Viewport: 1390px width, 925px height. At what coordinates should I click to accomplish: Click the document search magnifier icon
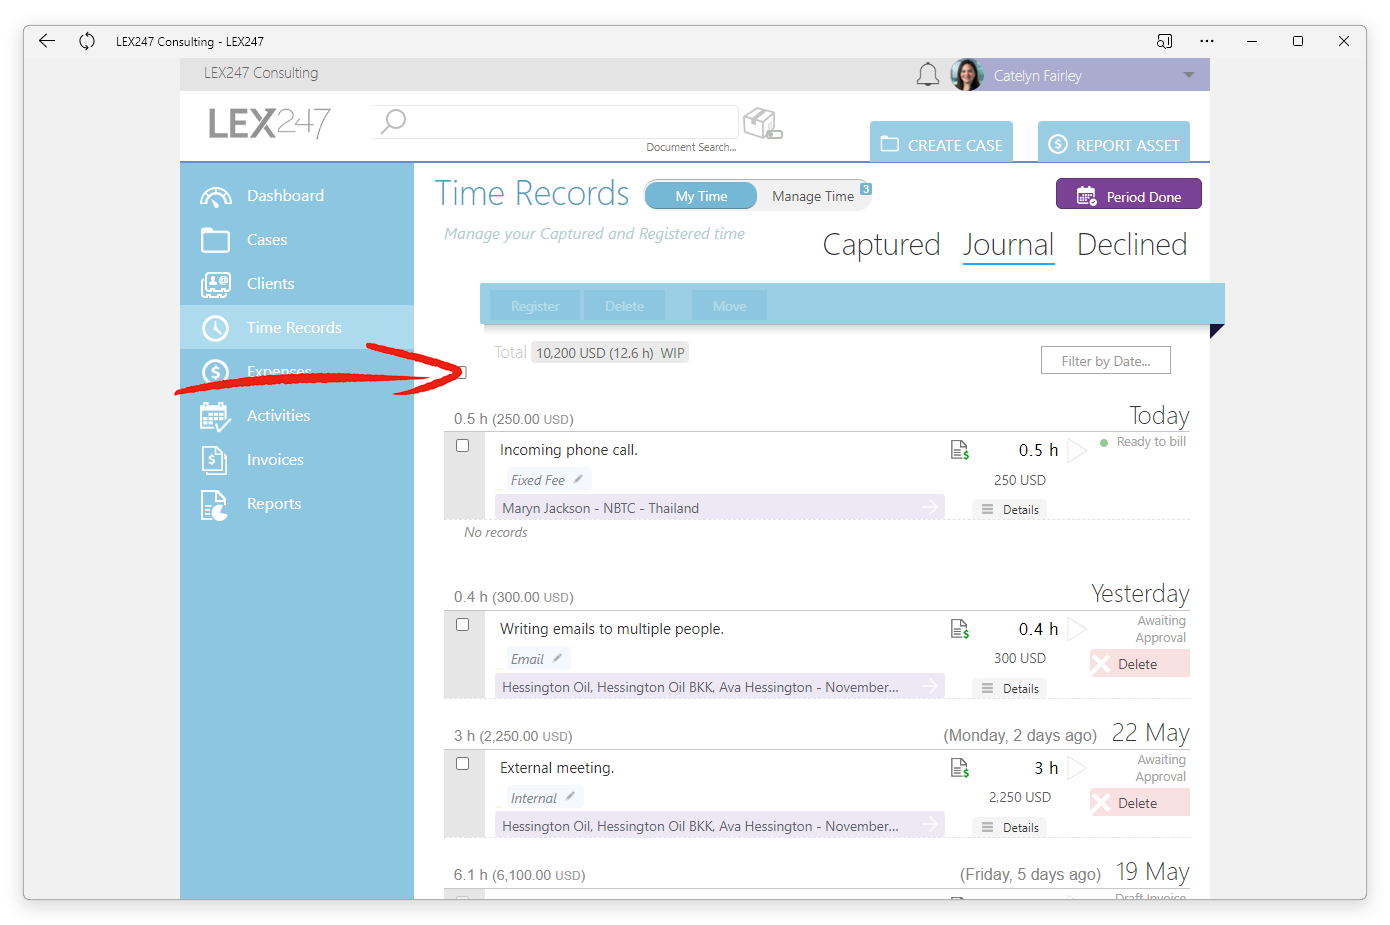[x=394, y=121]
